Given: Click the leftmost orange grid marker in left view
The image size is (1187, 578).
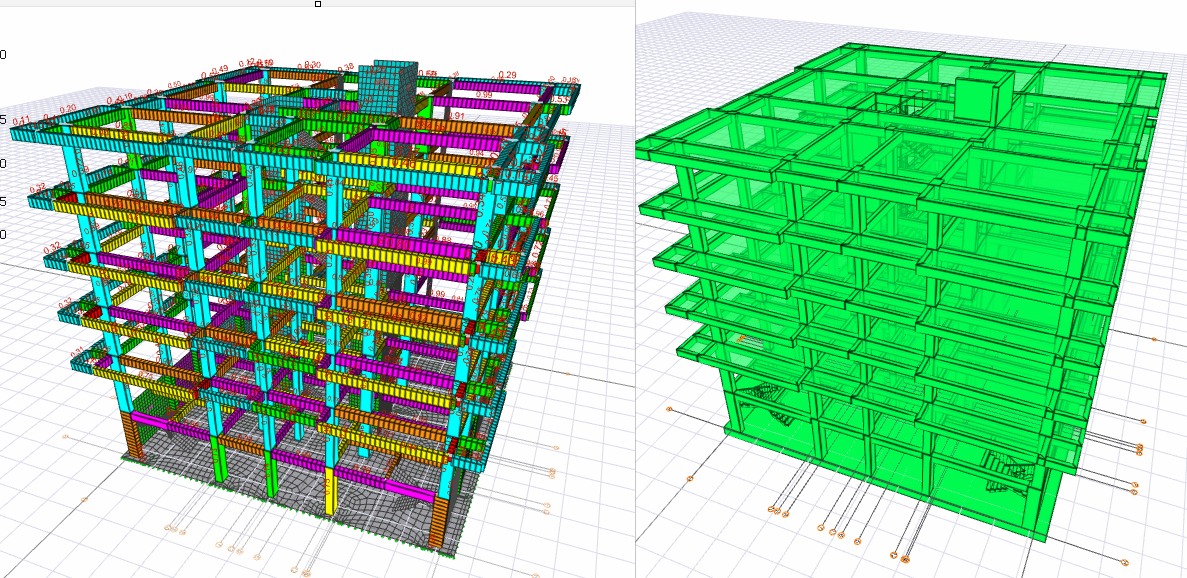Looking at the screenshot, I should point(66,437).
